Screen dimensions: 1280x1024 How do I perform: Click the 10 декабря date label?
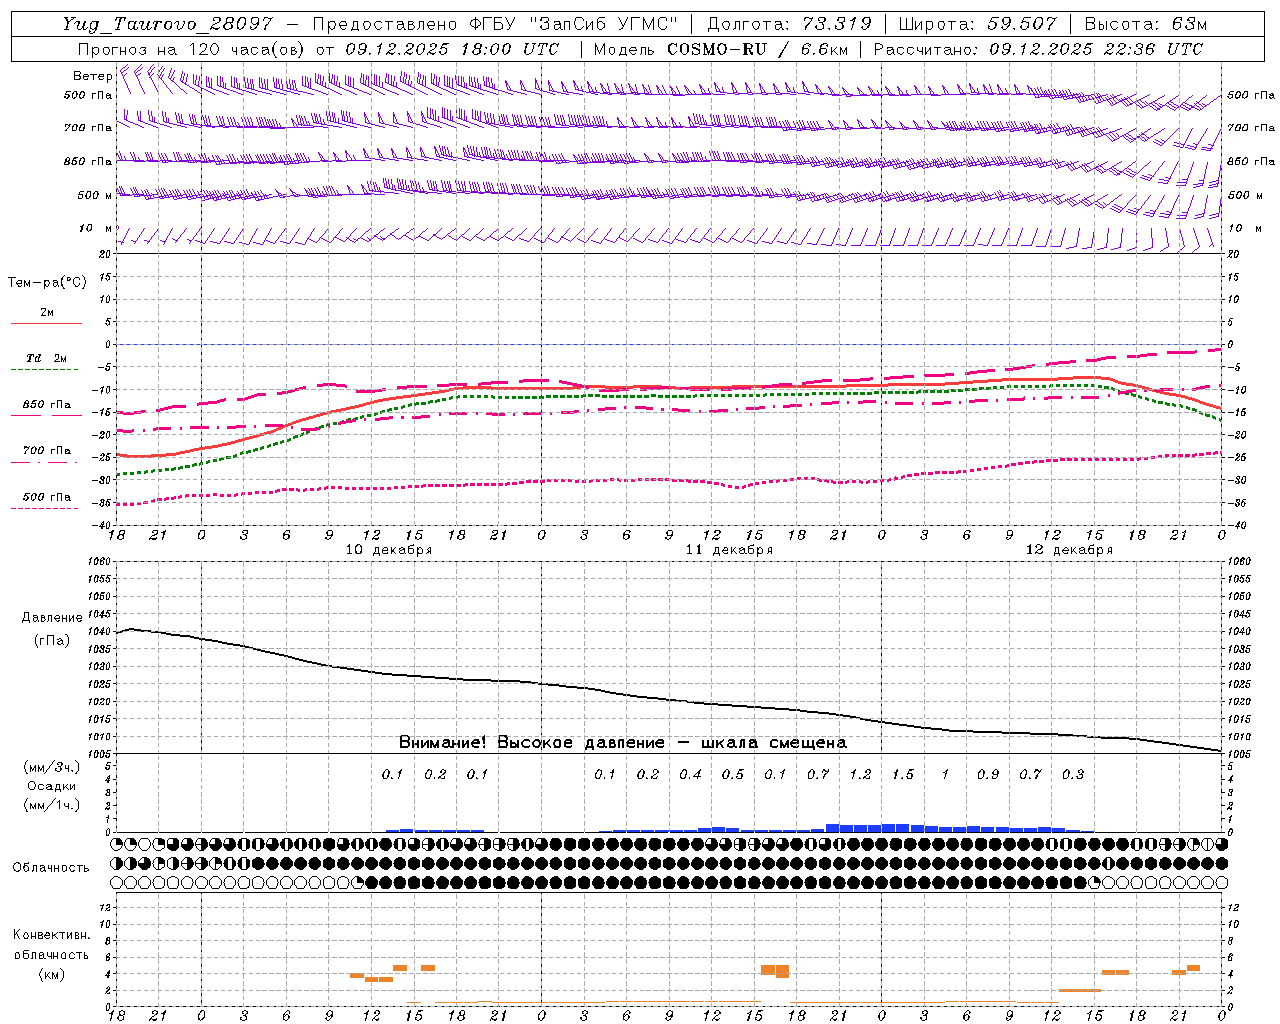click(x=389, y=550)
